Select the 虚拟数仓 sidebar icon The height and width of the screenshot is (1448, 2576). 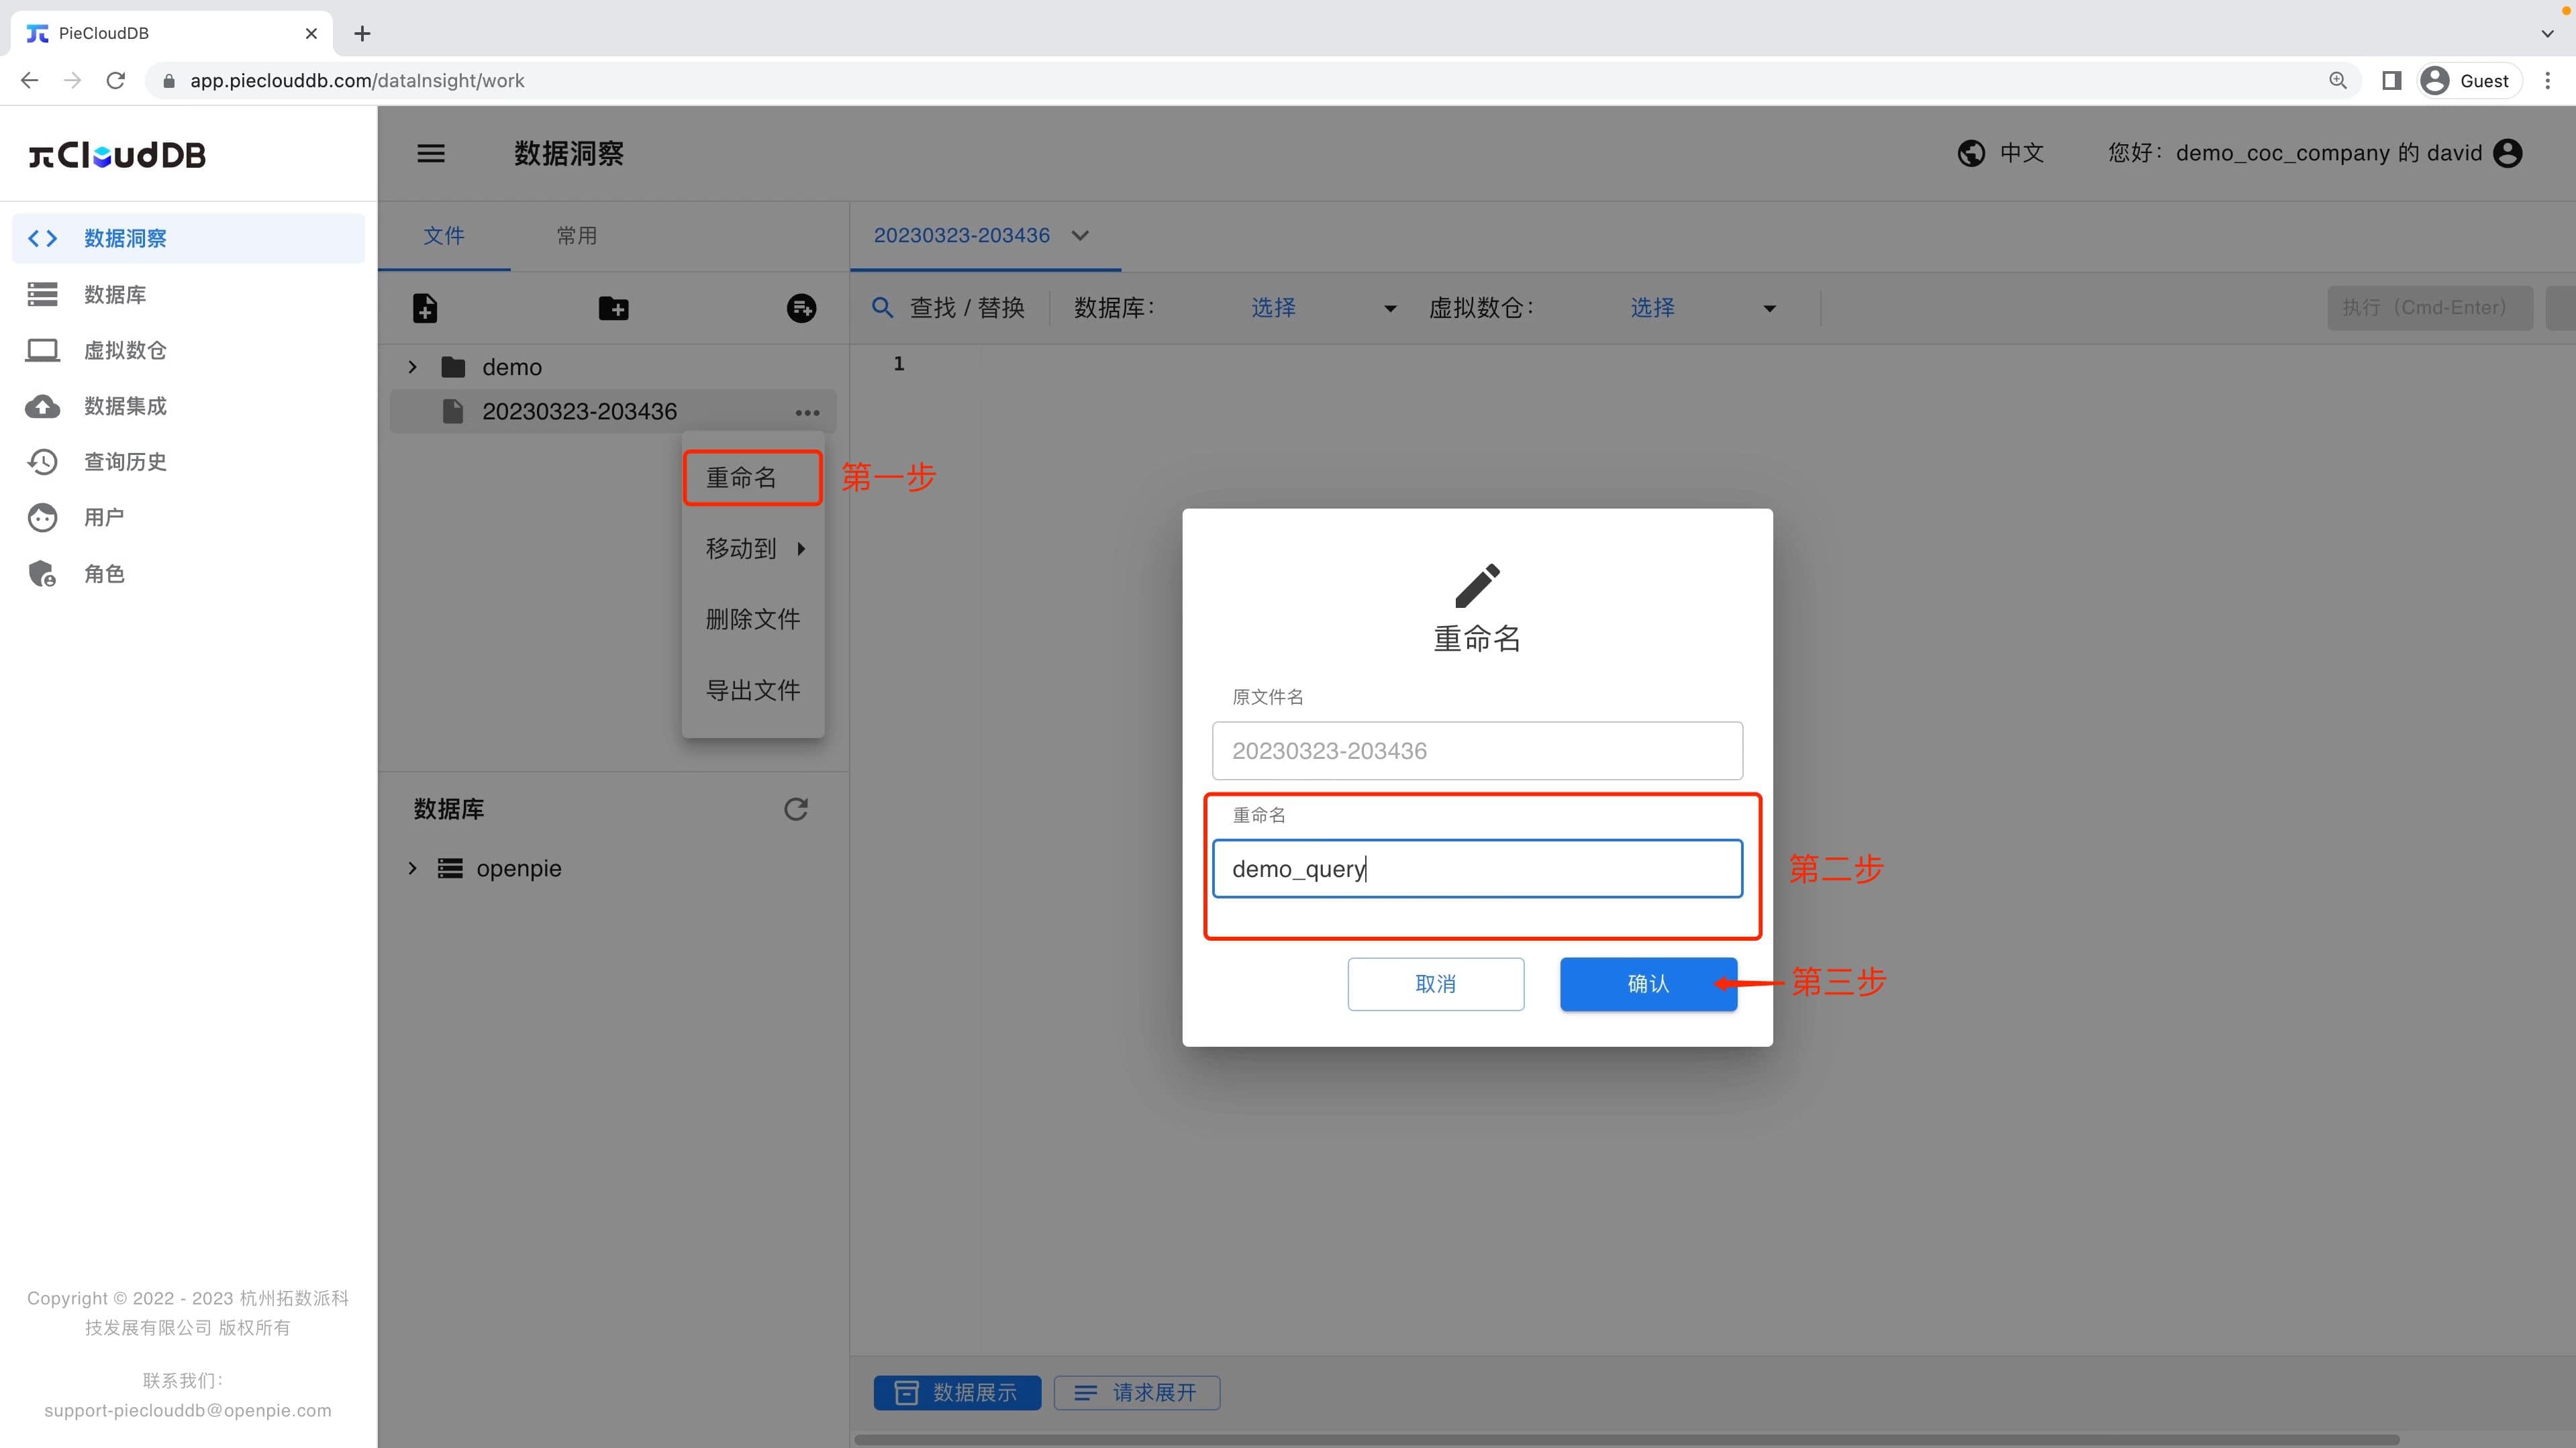coord(42,350)
